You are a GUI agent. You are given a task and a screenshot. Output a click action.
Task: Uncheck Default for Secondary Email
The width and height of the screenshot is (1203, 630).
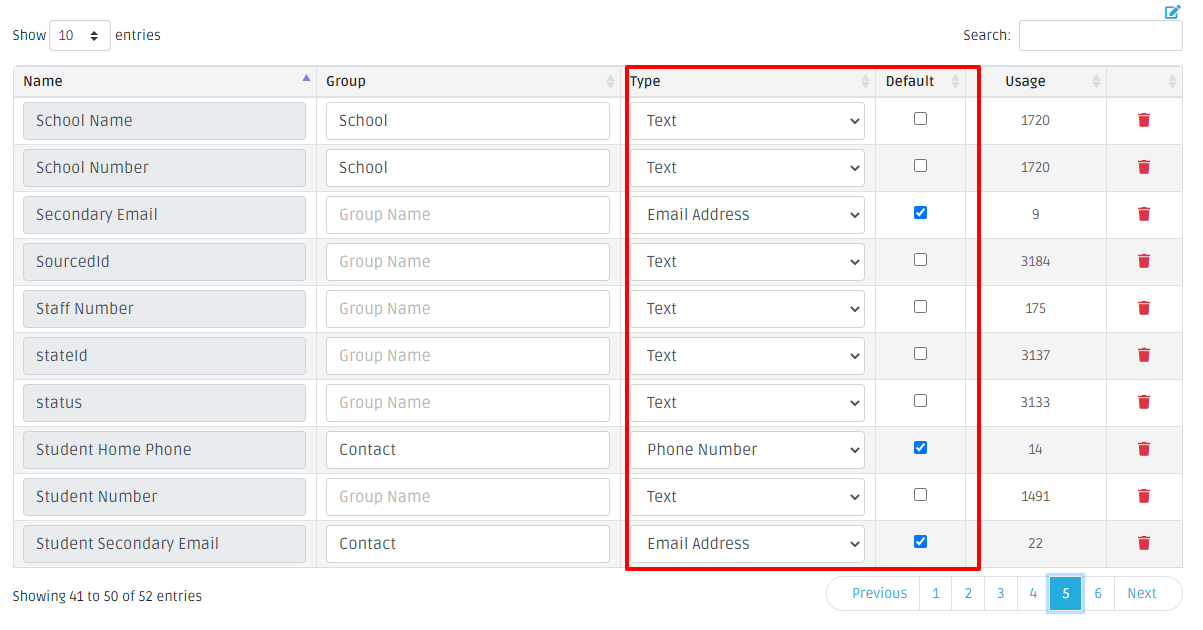(x=920, y=212)
